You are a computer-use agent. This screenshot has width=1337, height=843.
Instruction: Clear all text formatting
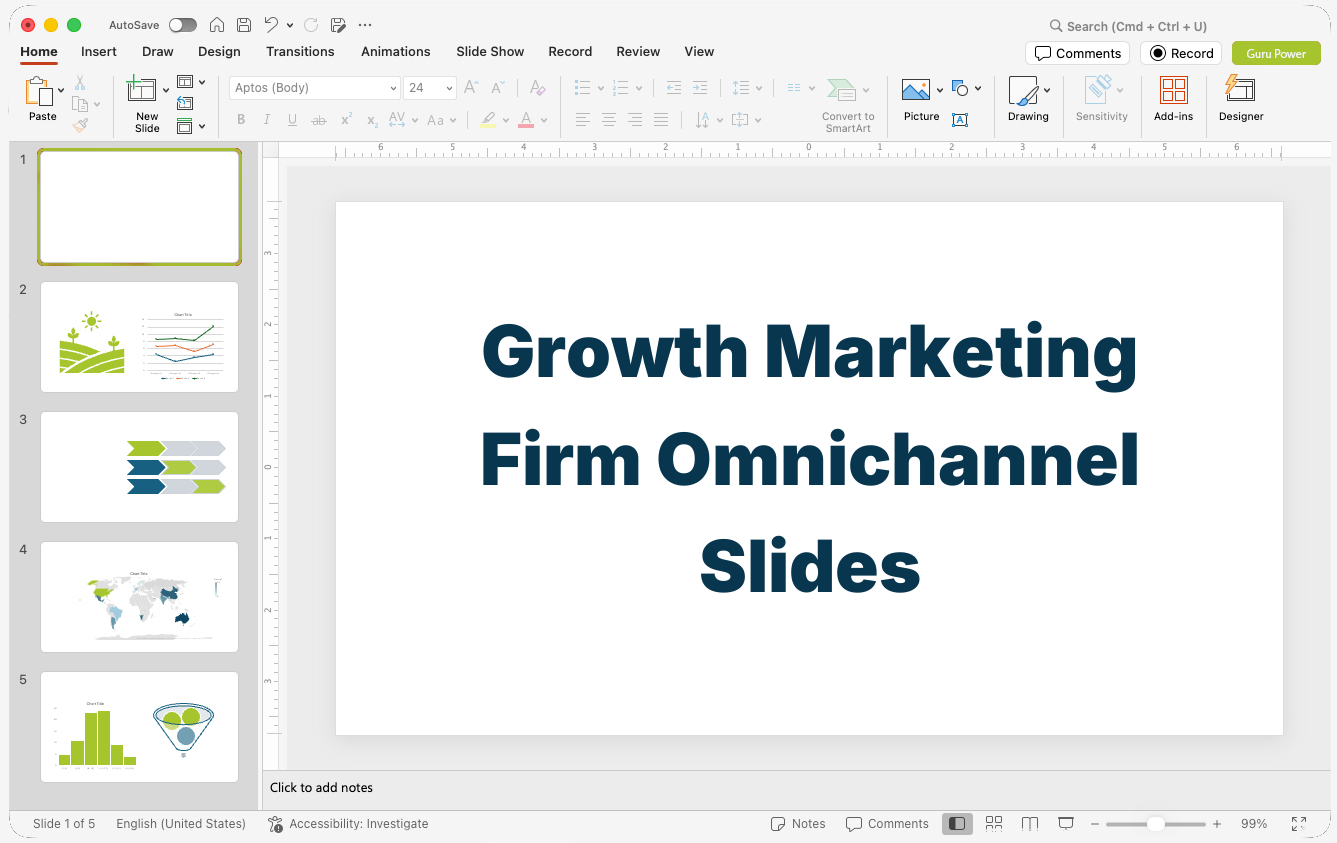(538, 88)
